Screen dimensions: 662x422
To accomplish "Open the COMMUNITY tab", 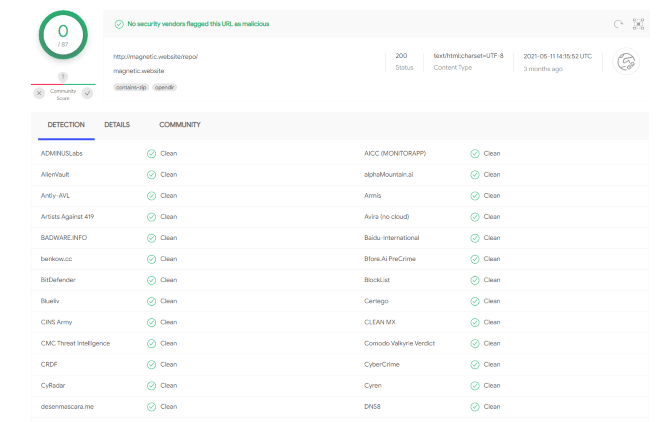I will tap(179, 125).
